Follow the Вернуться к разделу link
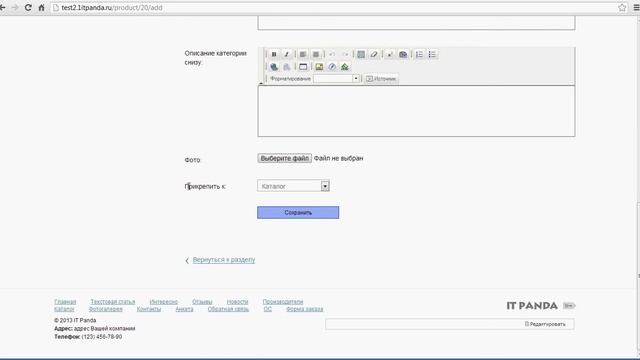This screenshot has width=640, height=360. pyautogui.click(x=224, y=260)
